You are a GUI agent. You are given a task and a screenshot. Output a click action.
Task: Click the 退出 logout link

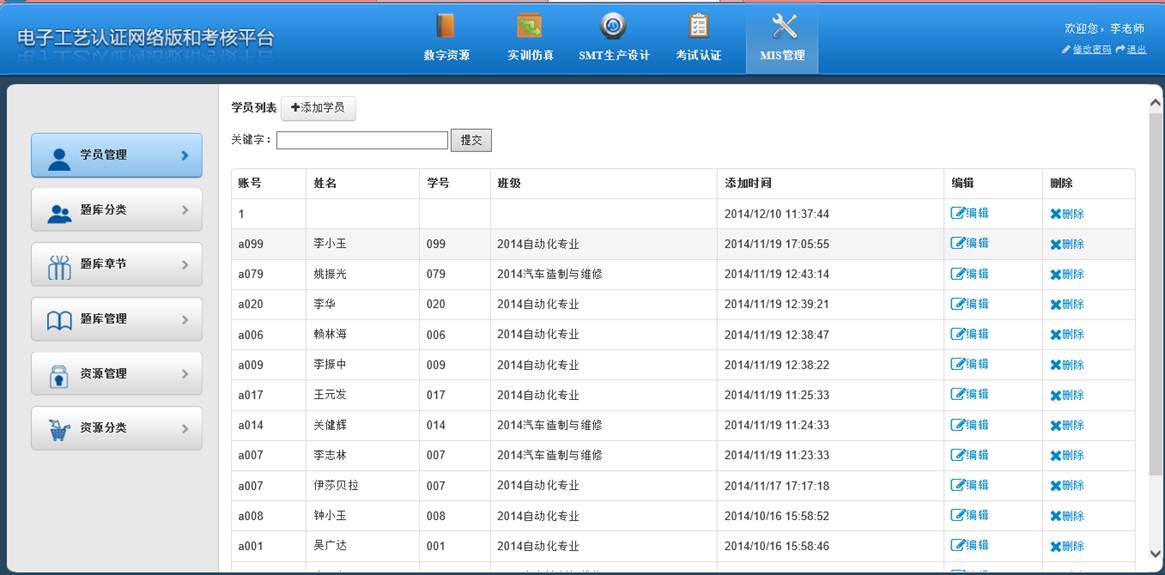(1136, 49)
